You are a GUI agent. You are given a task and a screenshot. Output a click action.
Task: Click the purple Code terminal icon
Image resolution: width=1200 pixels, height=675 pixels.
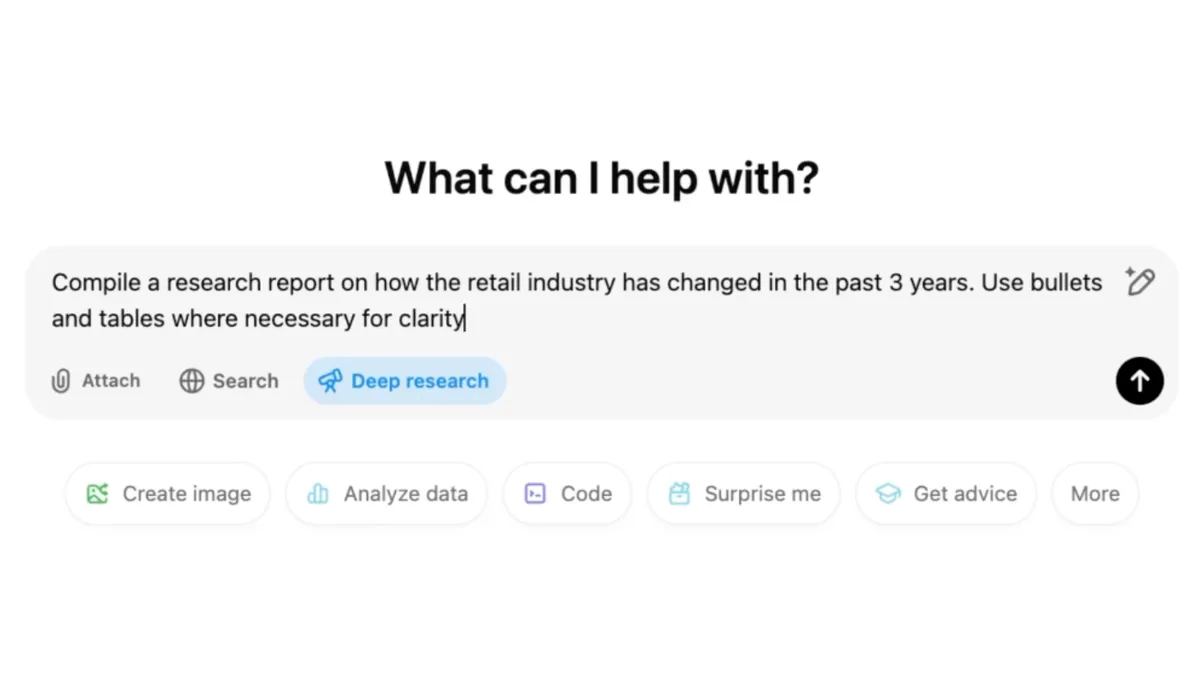click(x=535, y=493)
